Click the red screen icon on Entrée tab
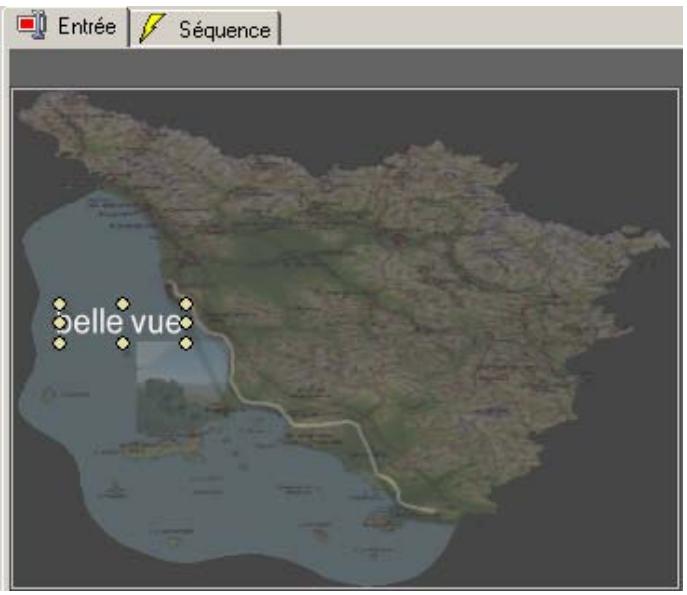 click(32, 25)
